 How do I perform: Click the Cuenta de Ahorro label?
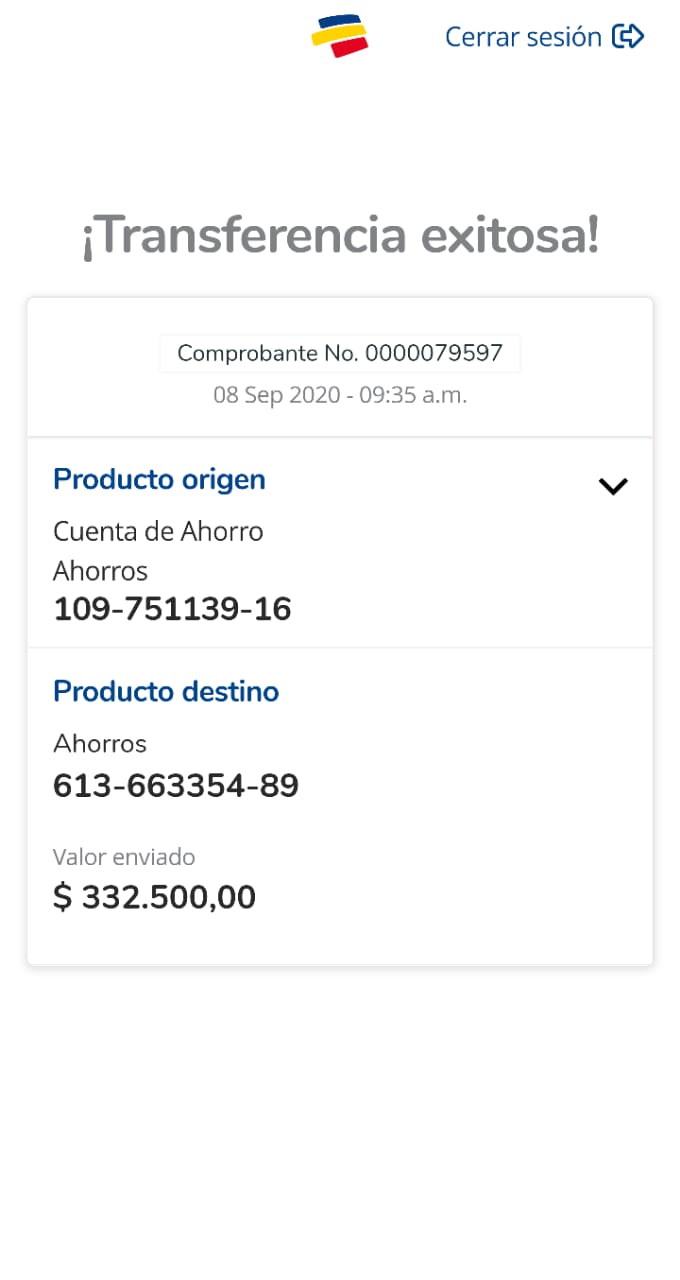tap(158, 531)
